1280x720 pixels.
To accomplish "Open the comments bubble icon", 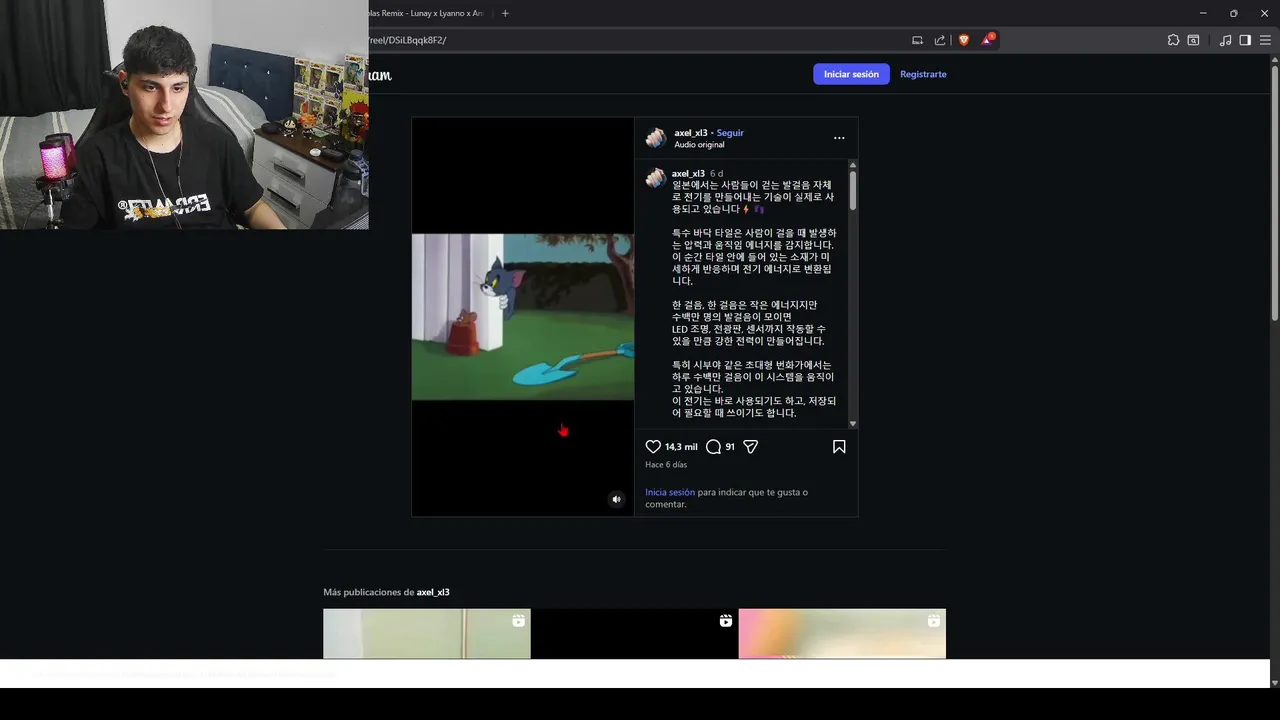I will (713, 447).
